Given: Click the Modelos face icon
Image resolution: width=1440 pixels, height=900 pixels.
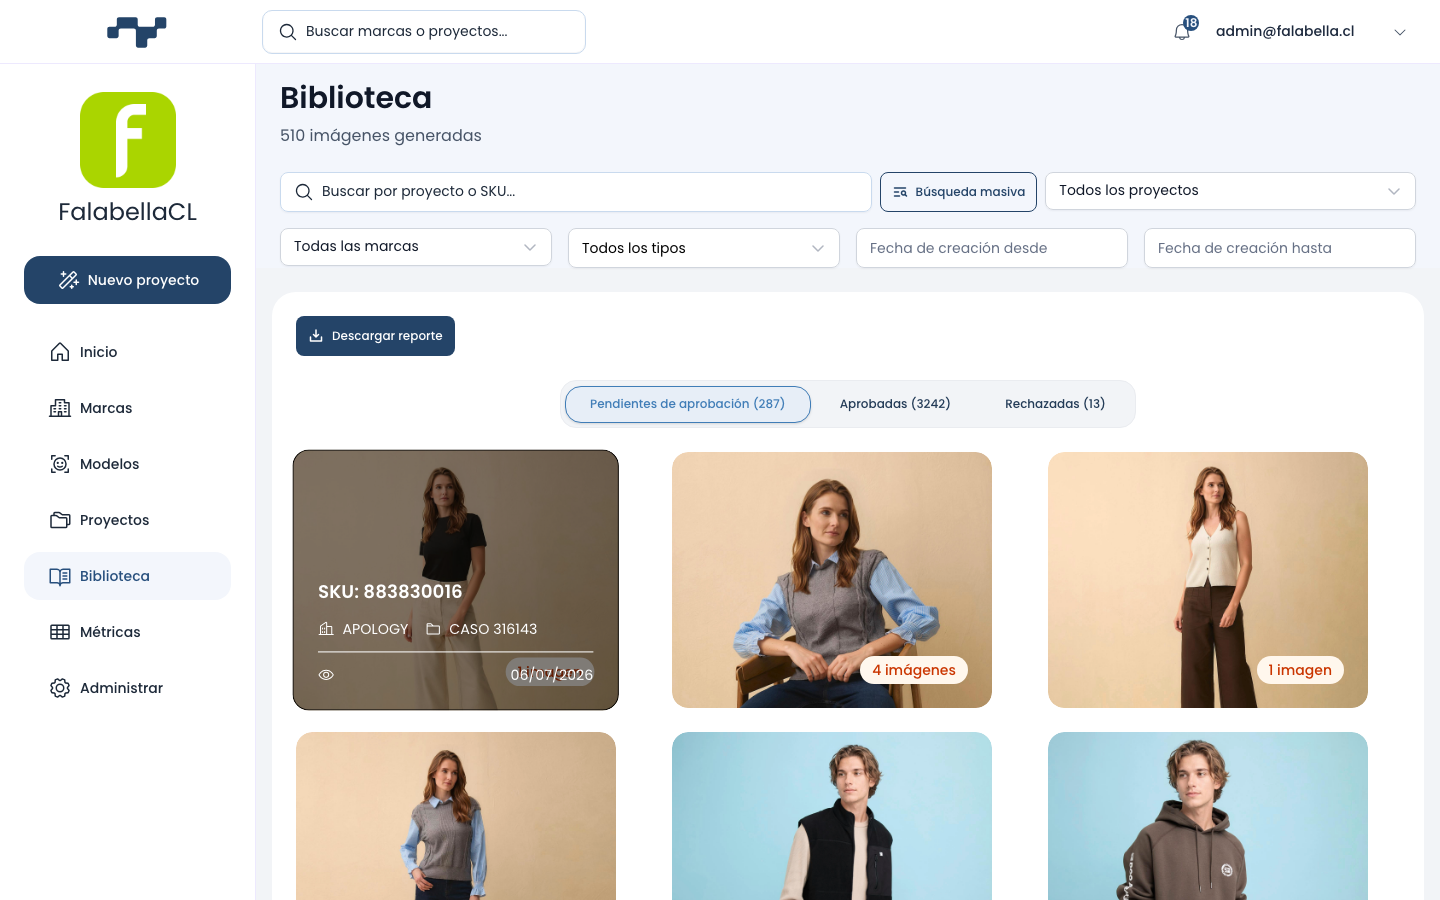Looking at the screenshot, I should coord(60,464).
